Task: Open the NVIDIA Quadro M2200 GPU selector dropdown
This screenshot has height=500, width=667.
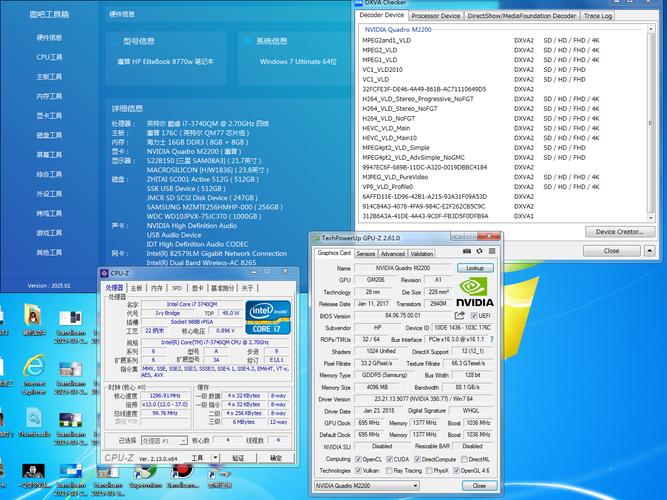Action: (x=367, y=486)
